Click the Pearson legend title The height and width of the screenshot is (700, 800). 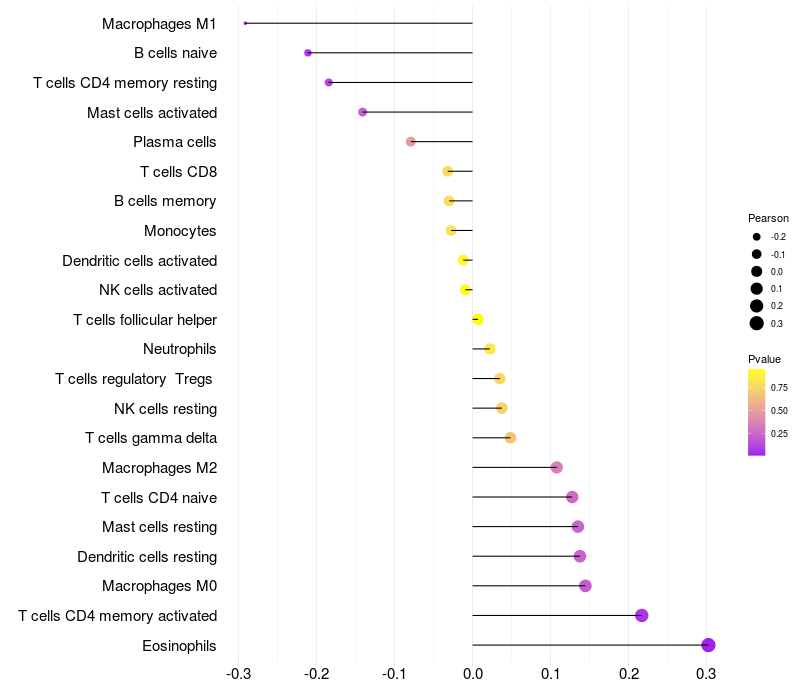pos(768,218)
